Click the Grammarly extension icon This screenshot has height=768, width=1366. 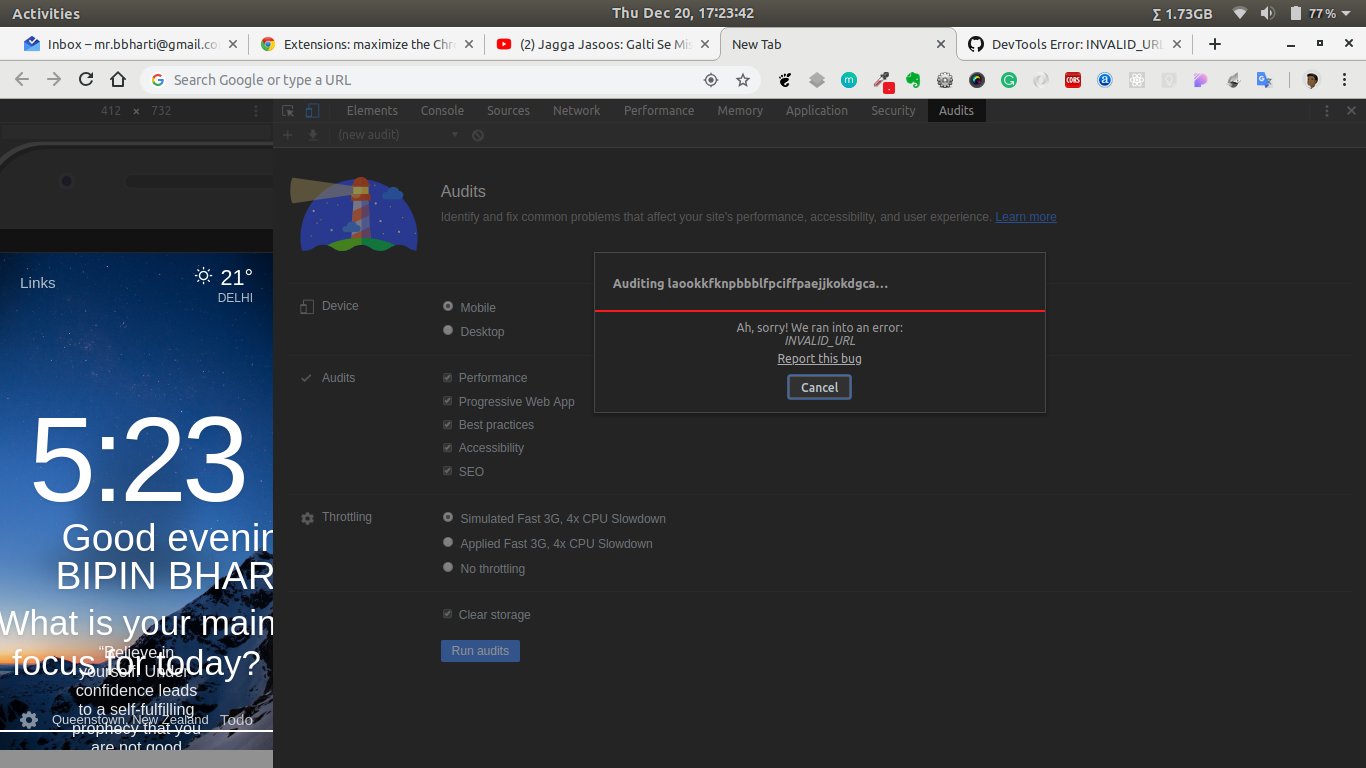(x=1009, y=79)
